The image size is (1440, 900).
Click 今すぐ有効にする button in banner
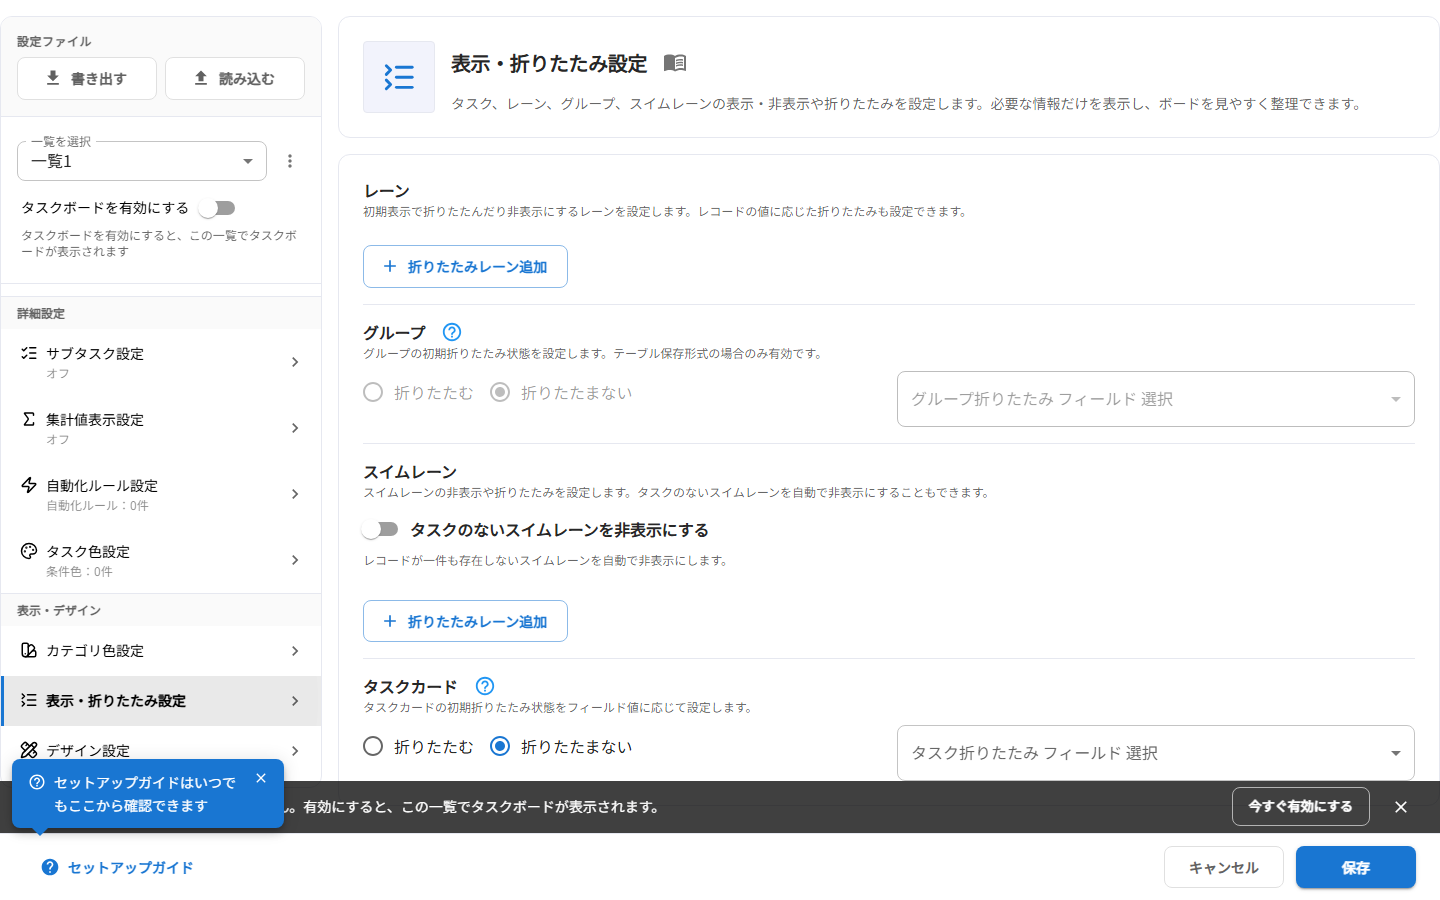1300,806
